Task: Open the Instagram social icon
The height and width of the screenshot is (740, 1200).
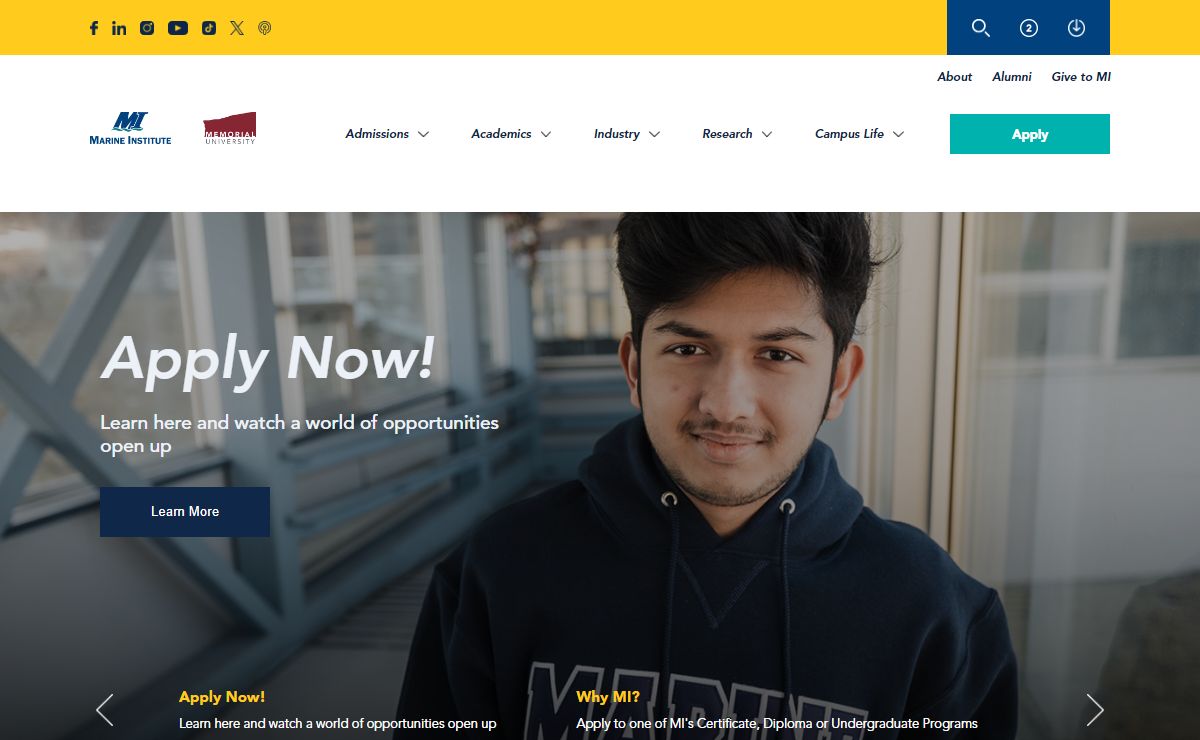Action: 147,28
